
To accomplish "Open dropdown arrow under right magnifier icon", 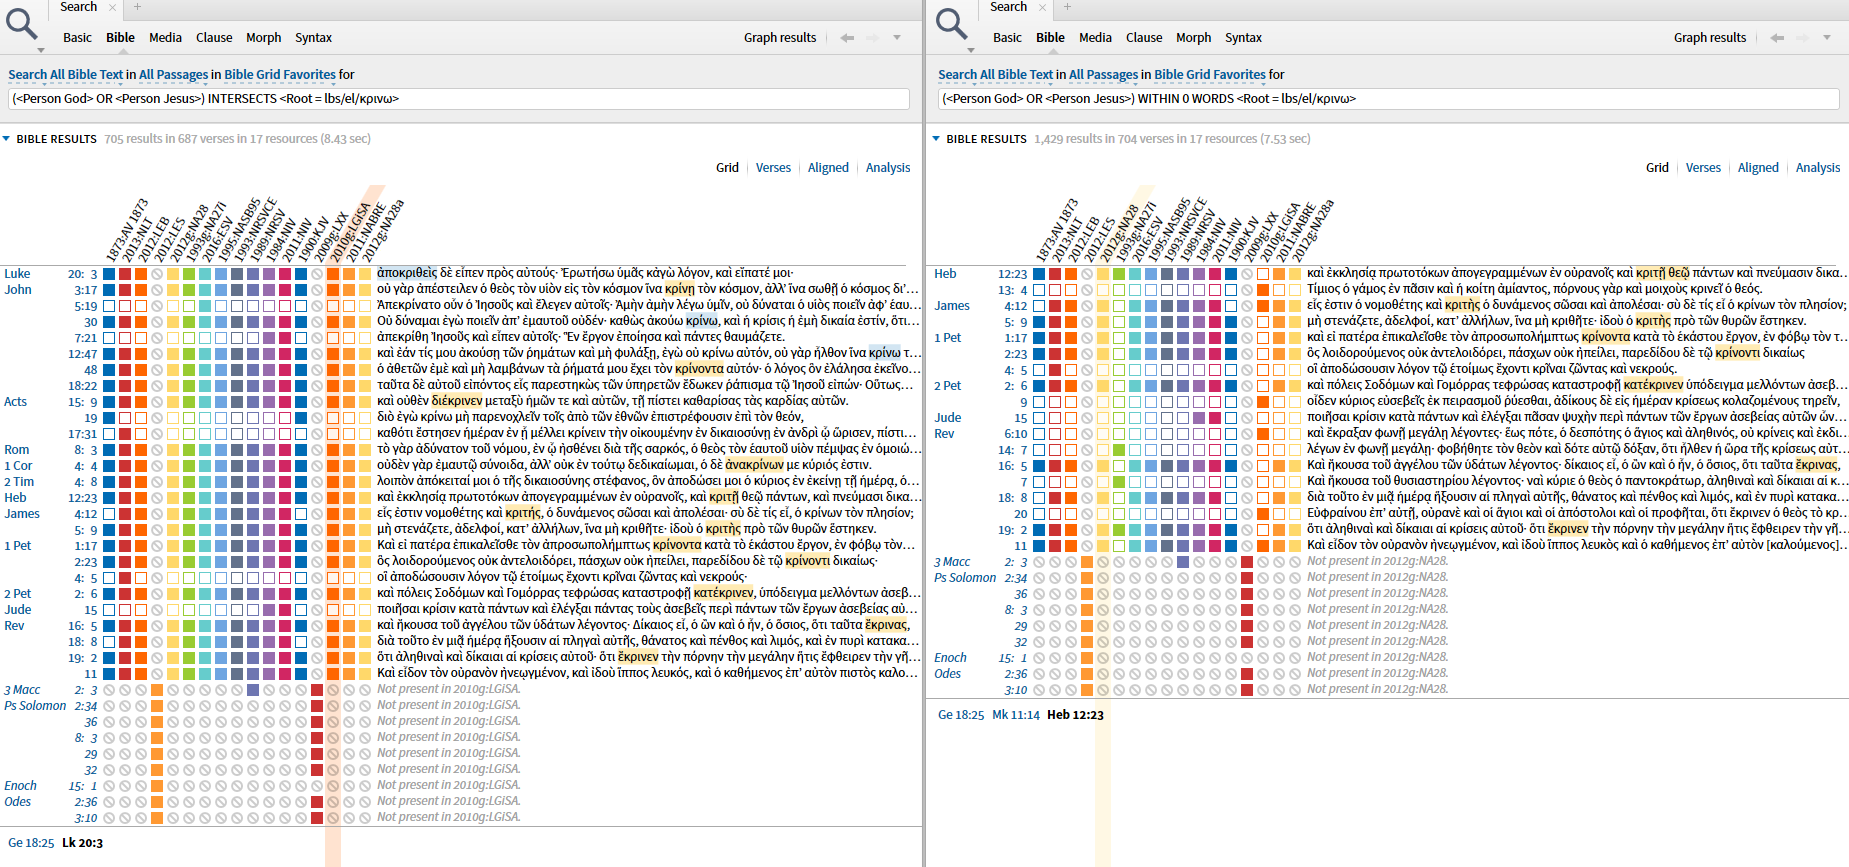I will click(x=971, y=50).
